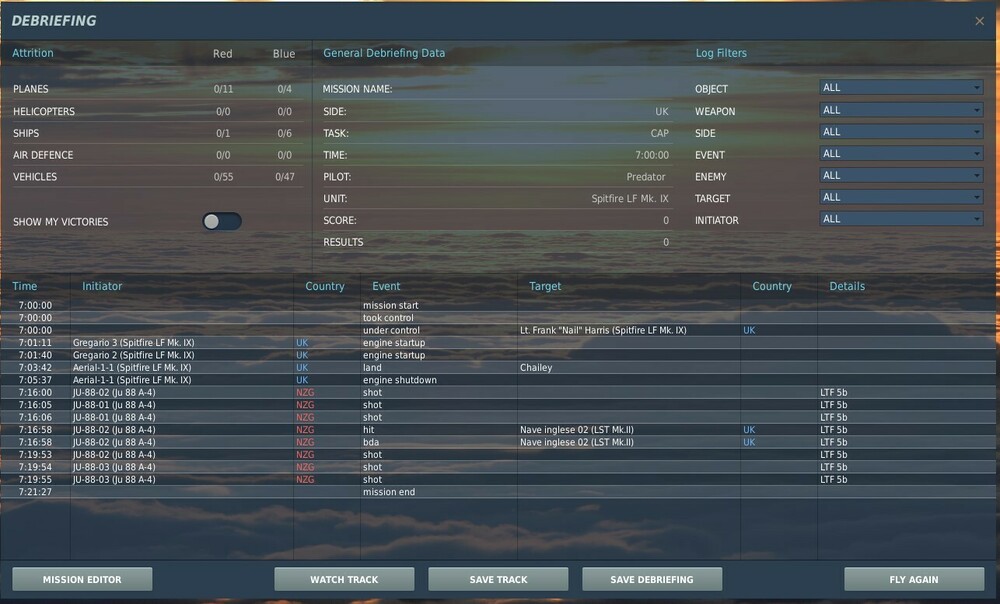Select the 7:19:55 JU-88-03 shot row

(497, 479)
